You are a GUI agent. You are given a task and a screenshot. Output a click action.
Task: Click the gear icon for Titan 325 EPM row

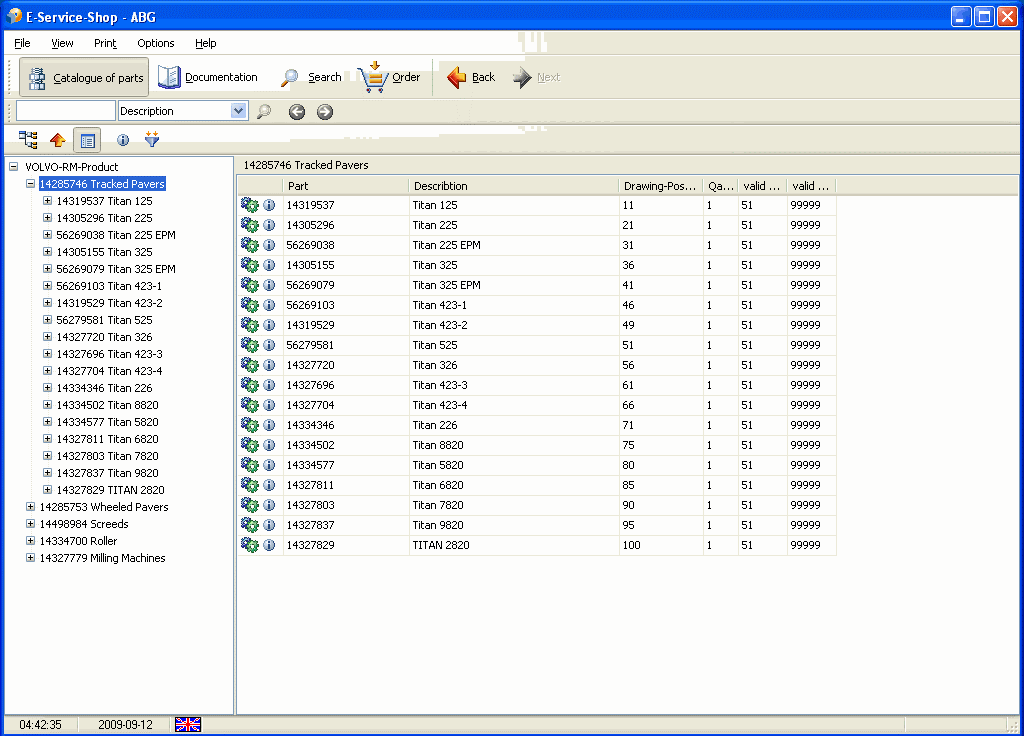pyautogui.click(x=249, y=285)
